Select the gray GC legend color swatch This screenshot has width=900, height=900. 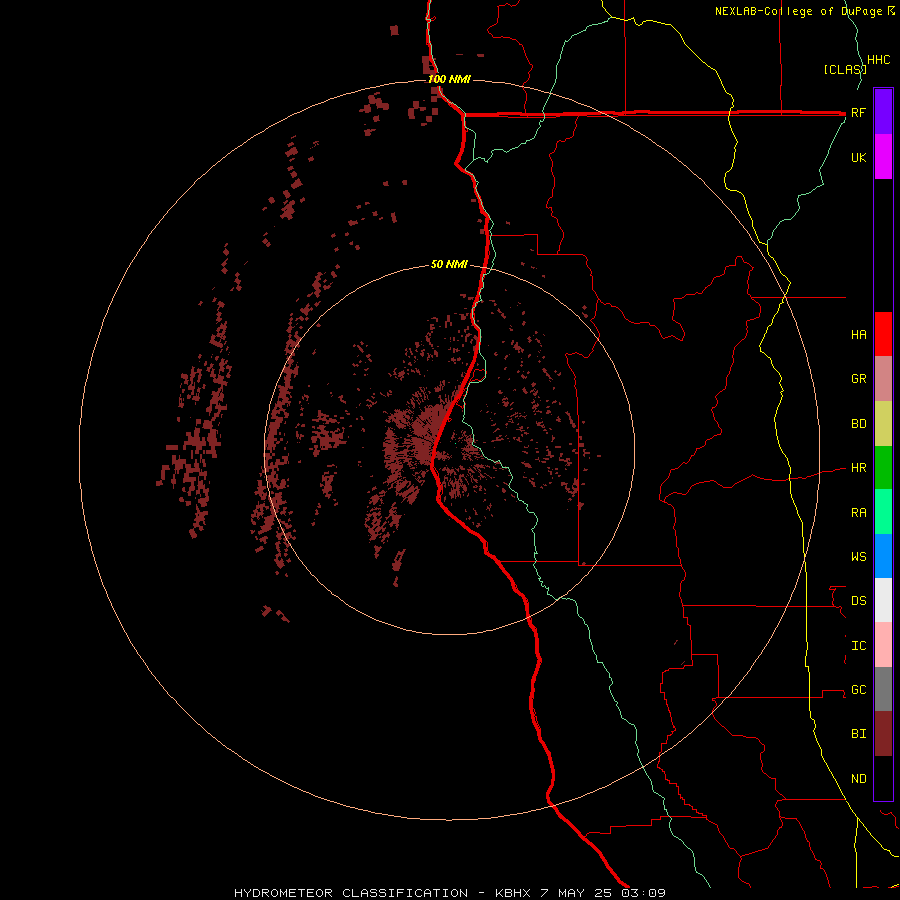click(x=883, y=689)
